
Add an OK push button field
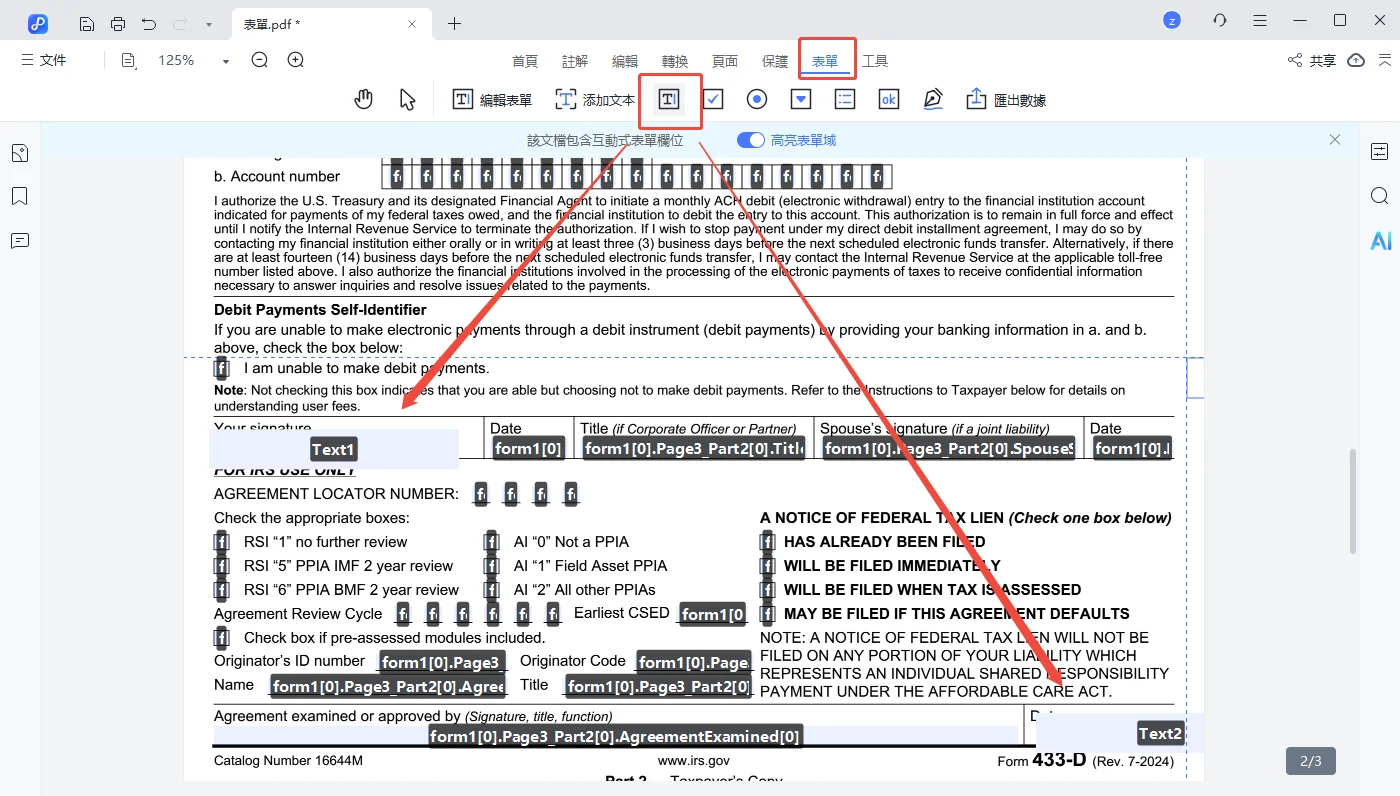coord(888,99)
